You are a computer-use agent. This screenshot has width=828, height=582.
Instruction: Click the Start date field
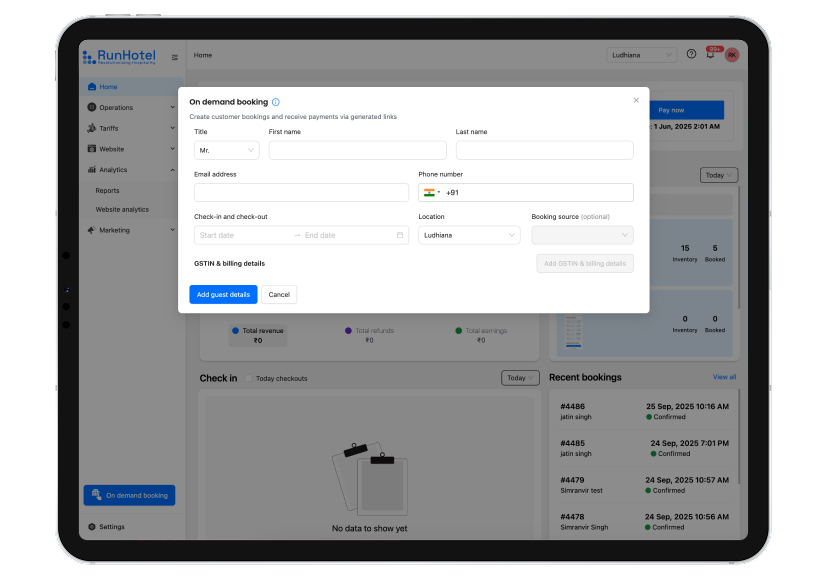(x=243, y=235)
